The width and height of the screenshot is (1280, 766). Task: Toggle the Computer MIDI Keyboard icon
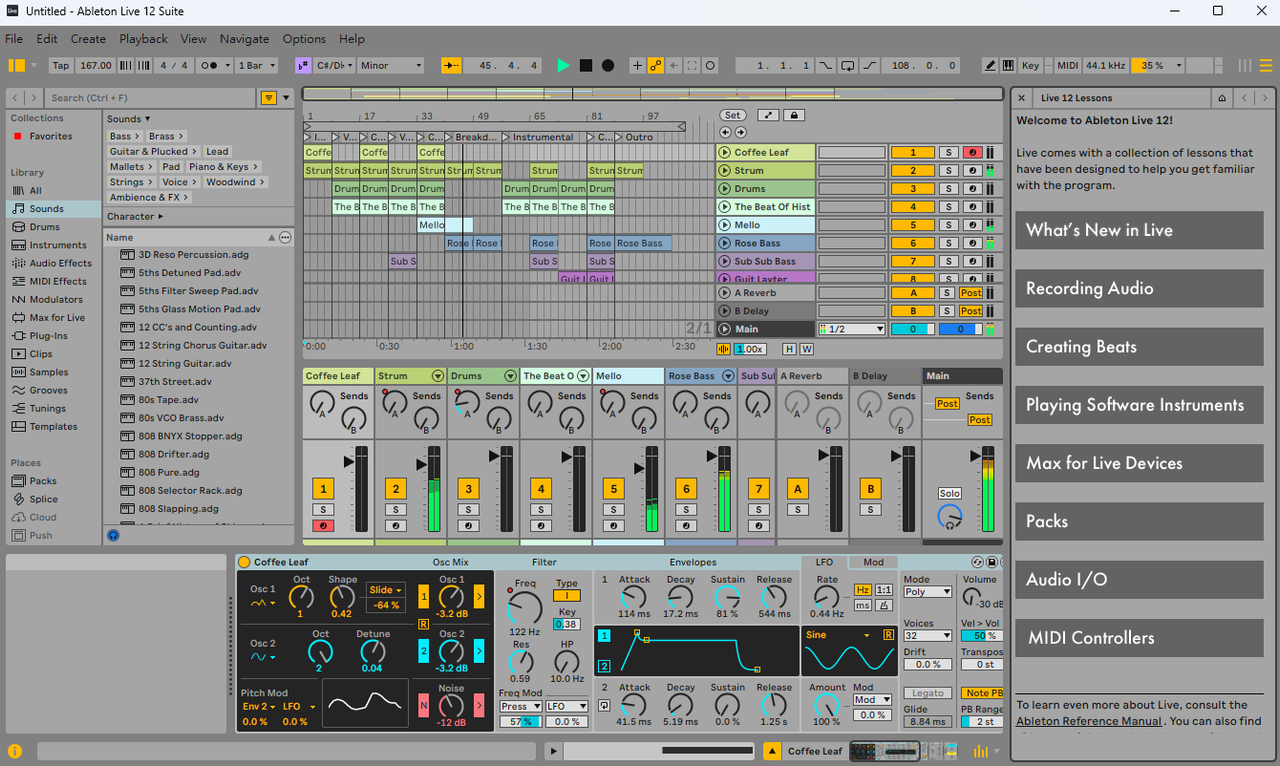click(1008, 66)
